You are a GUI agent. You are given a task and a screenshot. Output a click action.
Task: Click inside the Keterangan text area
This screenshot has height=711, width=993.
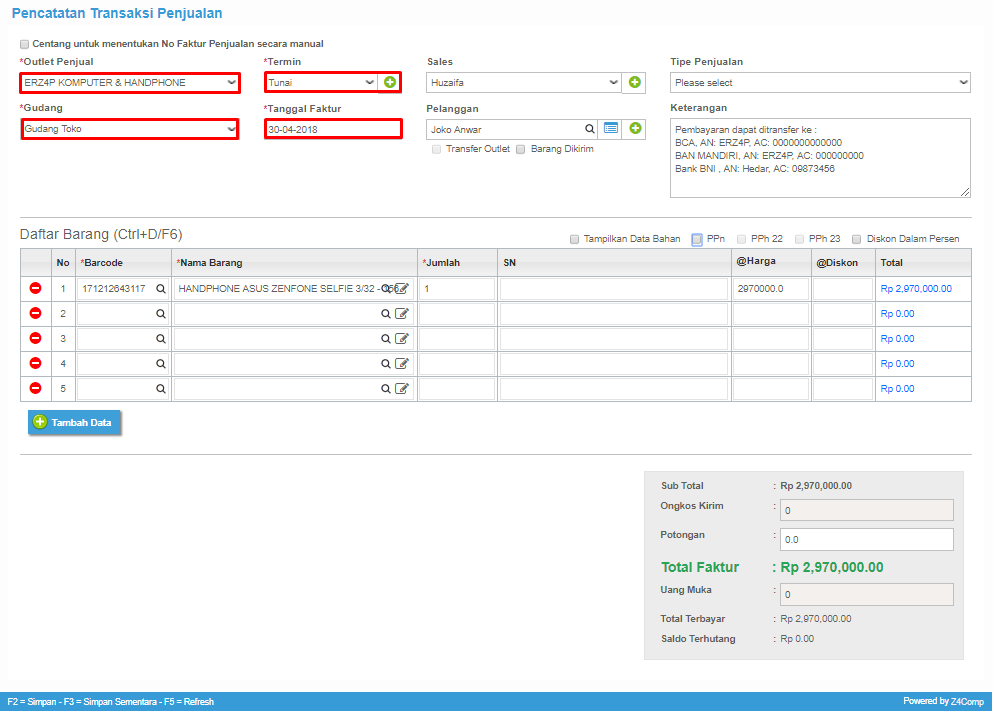pos(820,158)
